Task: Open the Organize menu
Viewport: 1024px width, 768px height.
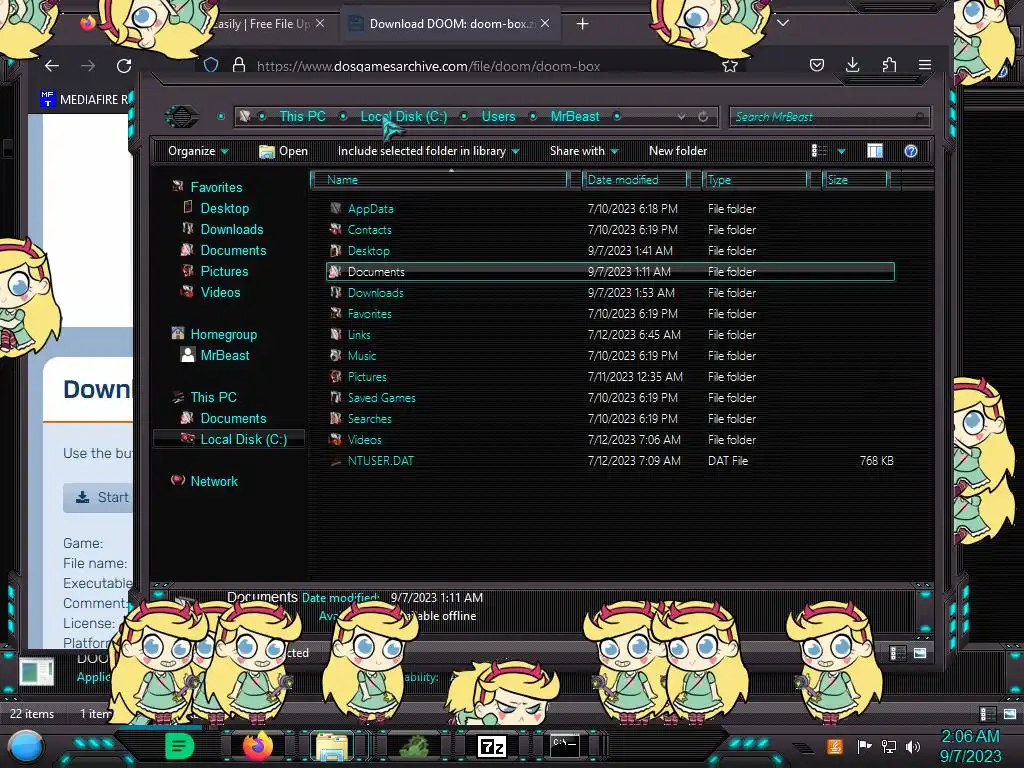Action: [198, 151]
